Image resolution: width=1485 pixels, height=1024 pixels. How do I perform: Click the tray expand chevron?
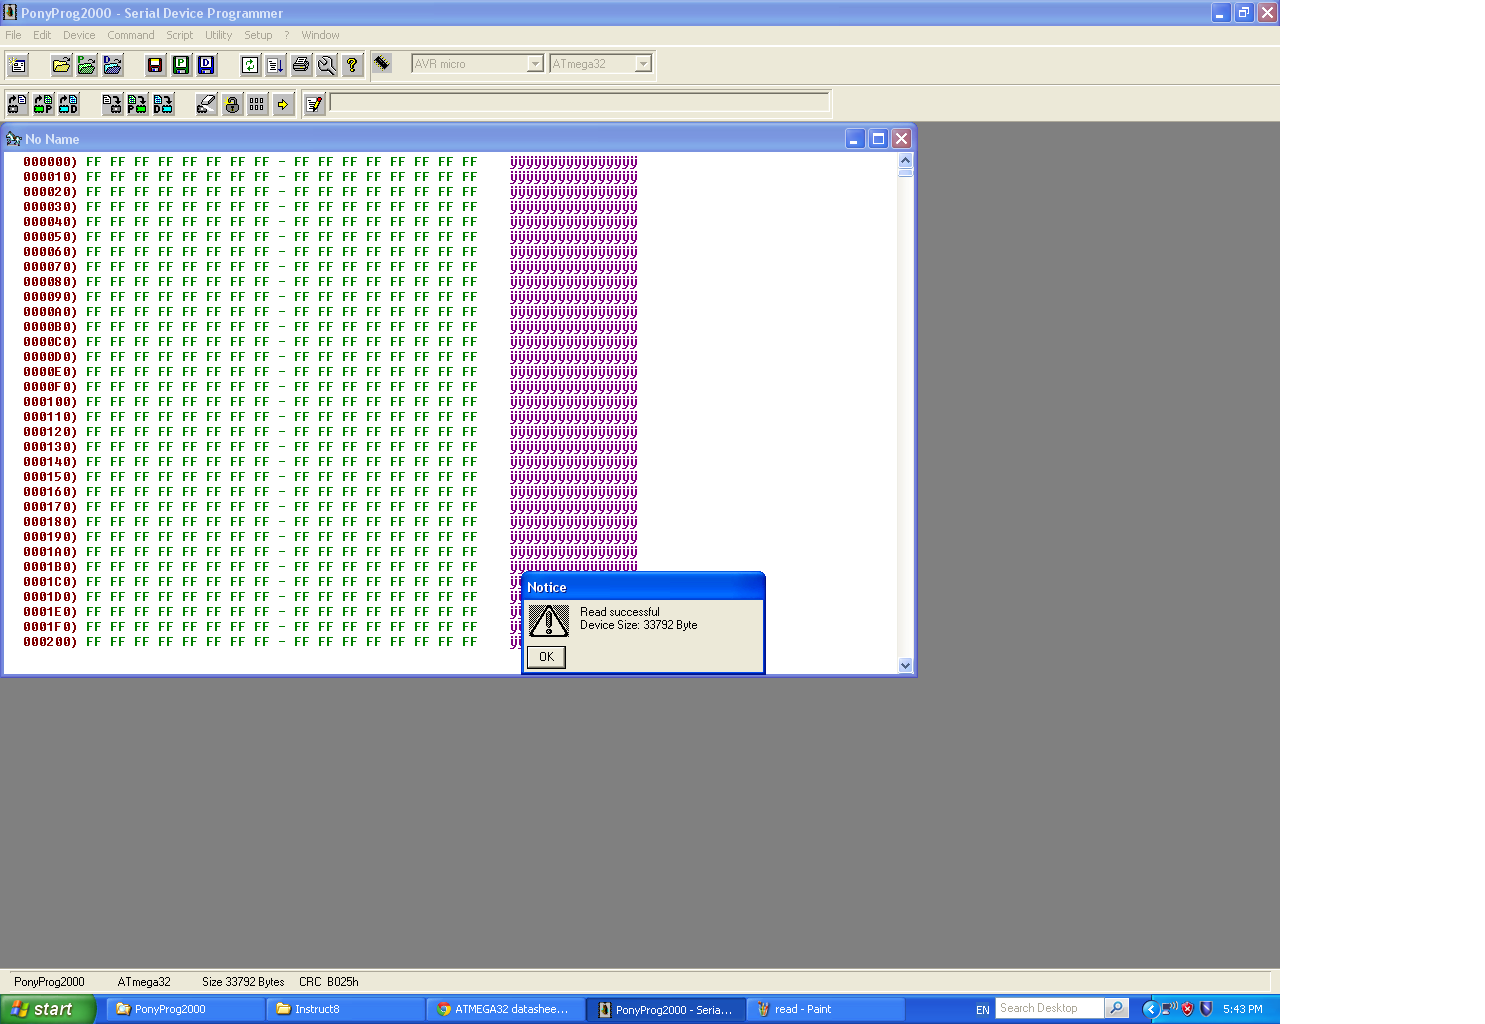1150,1009
